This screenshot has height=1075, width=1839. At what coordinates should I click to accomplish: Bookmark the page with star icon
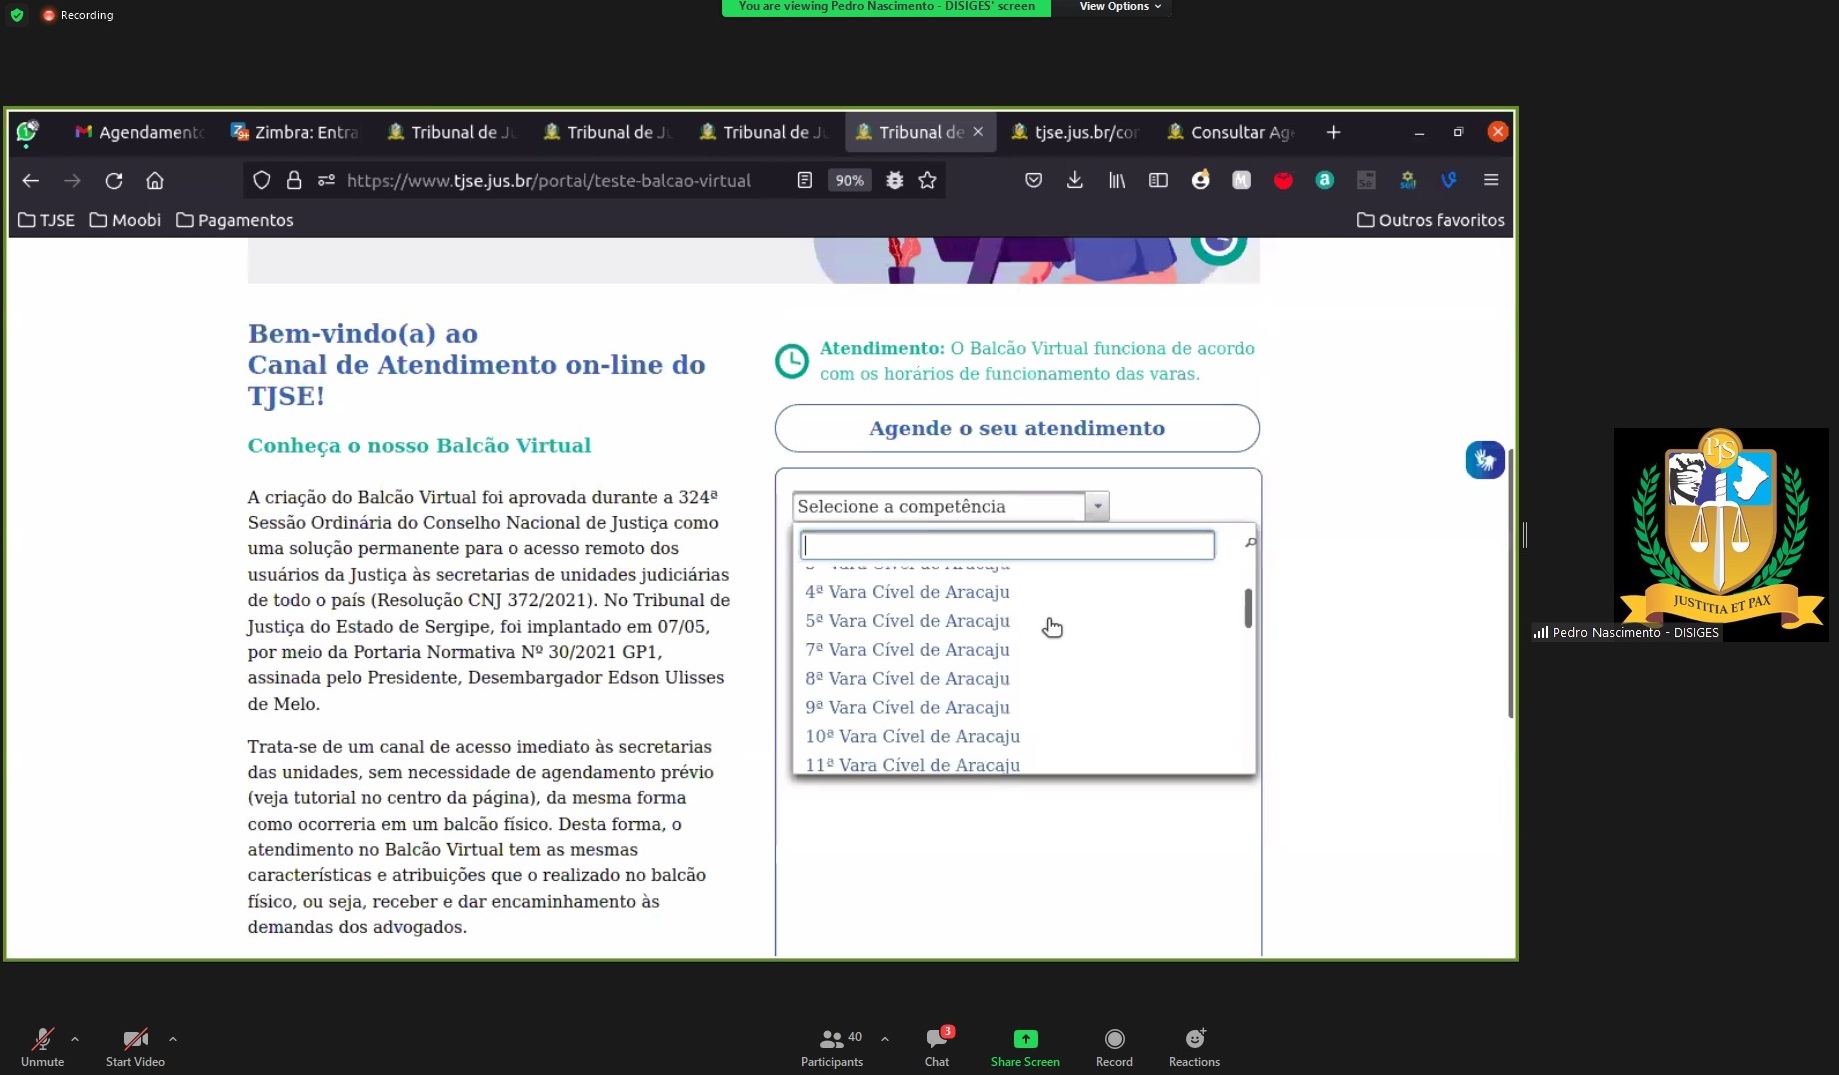pyautogui.click(x=927, y=180)
